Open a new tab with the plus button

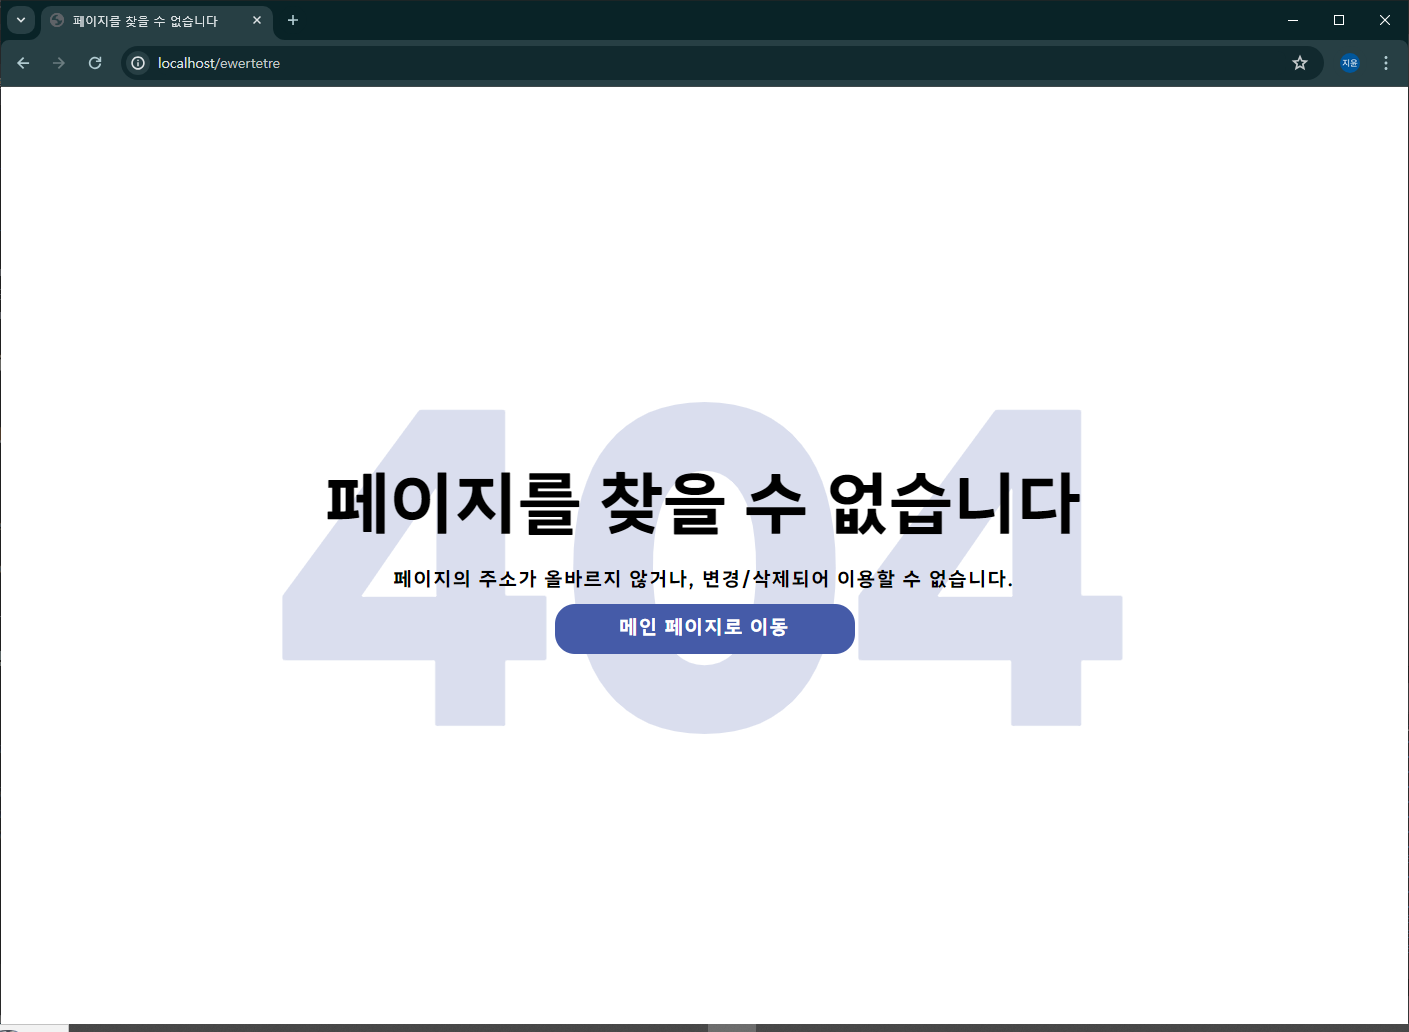[293, 20]
